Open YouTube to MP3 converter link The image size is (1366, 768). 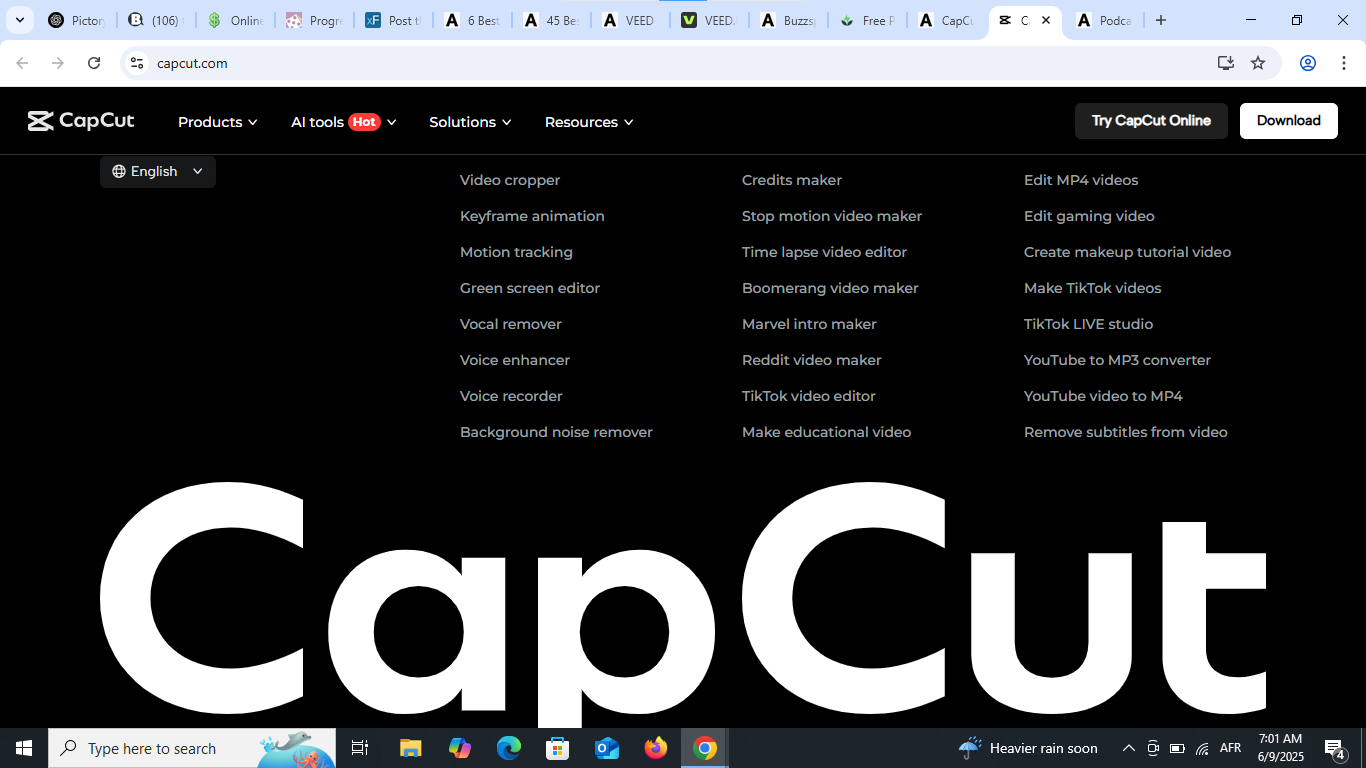point(1117,360)
